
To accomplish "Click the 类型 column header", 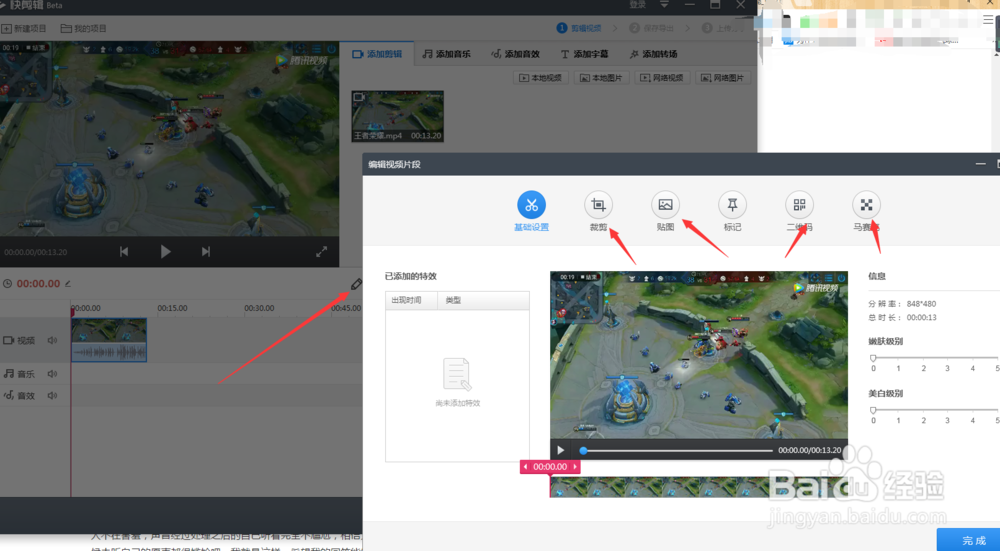I will pyautogui.click(x=483, y=300).
